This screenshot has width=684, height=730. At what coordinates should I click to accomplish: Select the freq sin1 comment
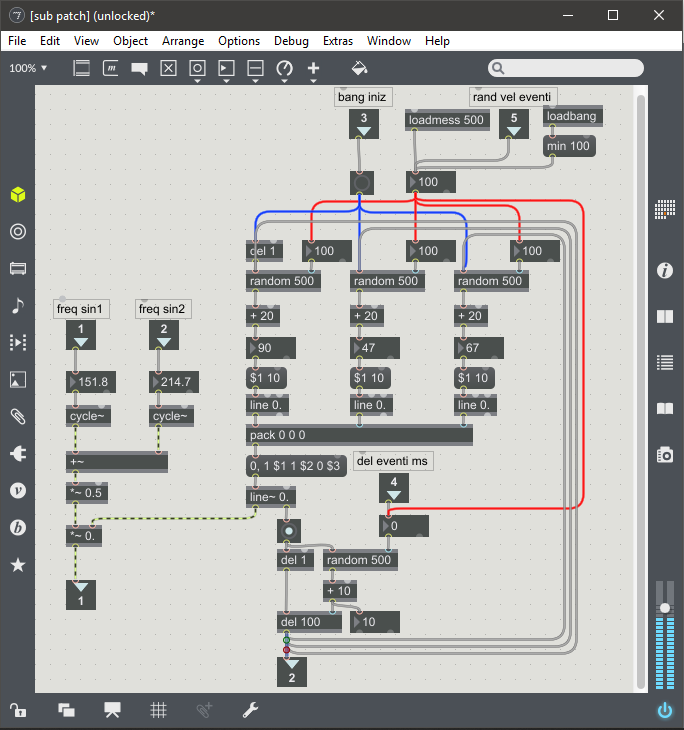pyautogui.click(x=81, y=309)
